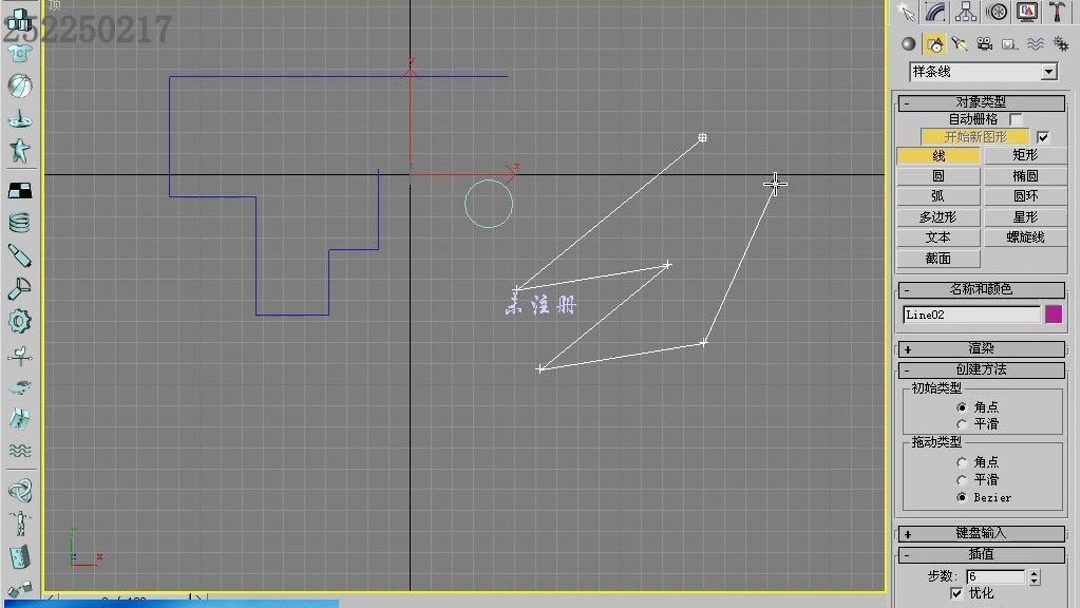Select the 平滑 smooth initial type radio
Viewport: 1080px width, 608px height.
point(962,424)
